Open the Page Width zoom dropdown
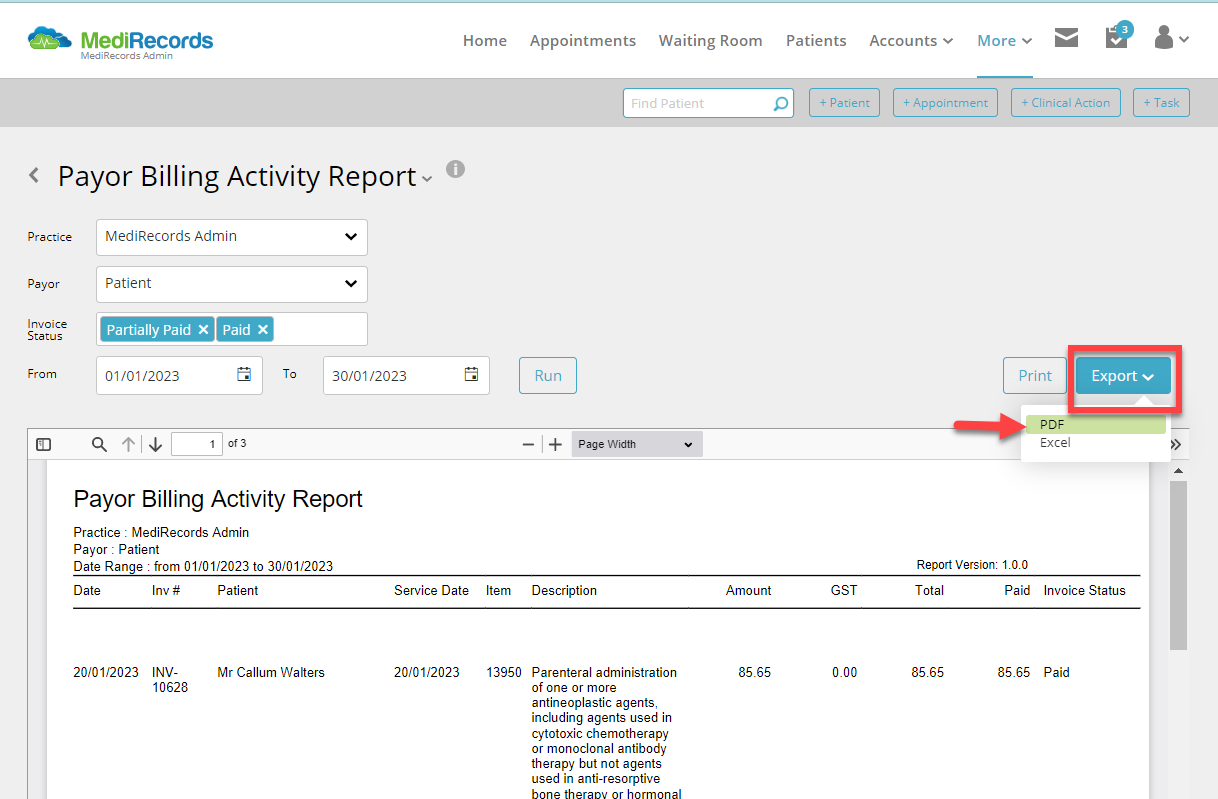The height and width of the screenshot is (799, 1218). (637, 444)
